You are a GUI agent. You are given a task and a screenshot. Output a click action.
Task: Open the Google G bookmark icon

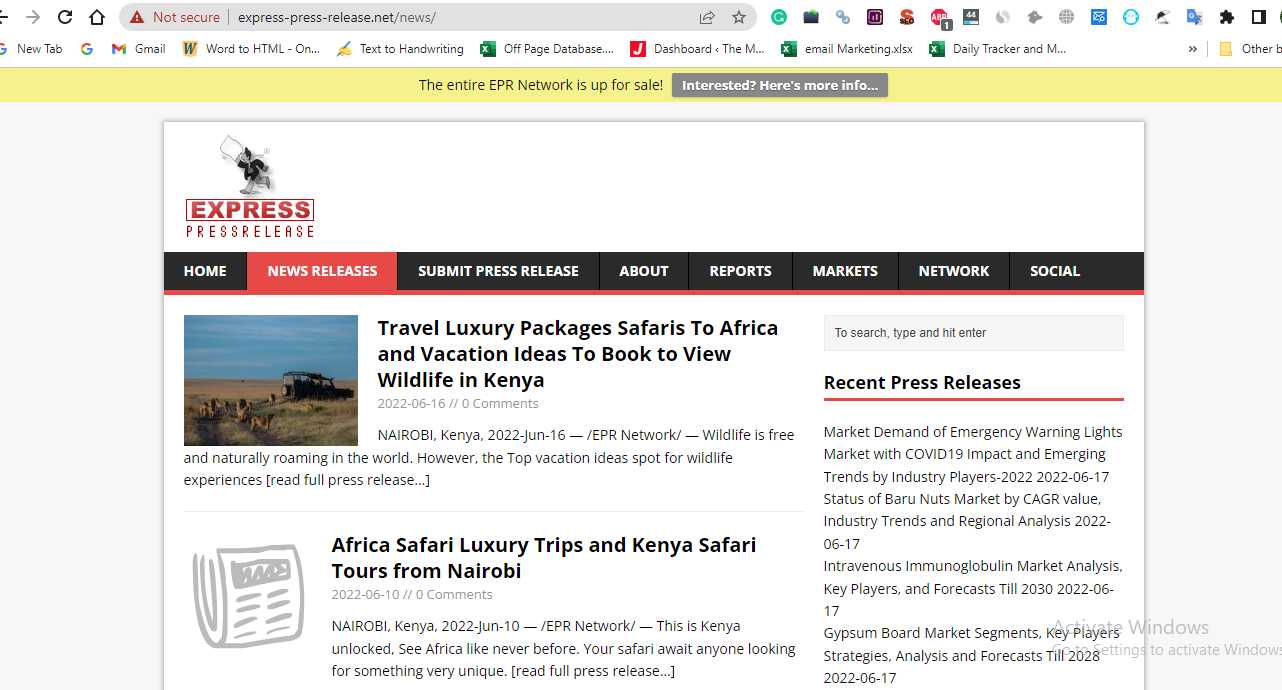tap(87, 48)
